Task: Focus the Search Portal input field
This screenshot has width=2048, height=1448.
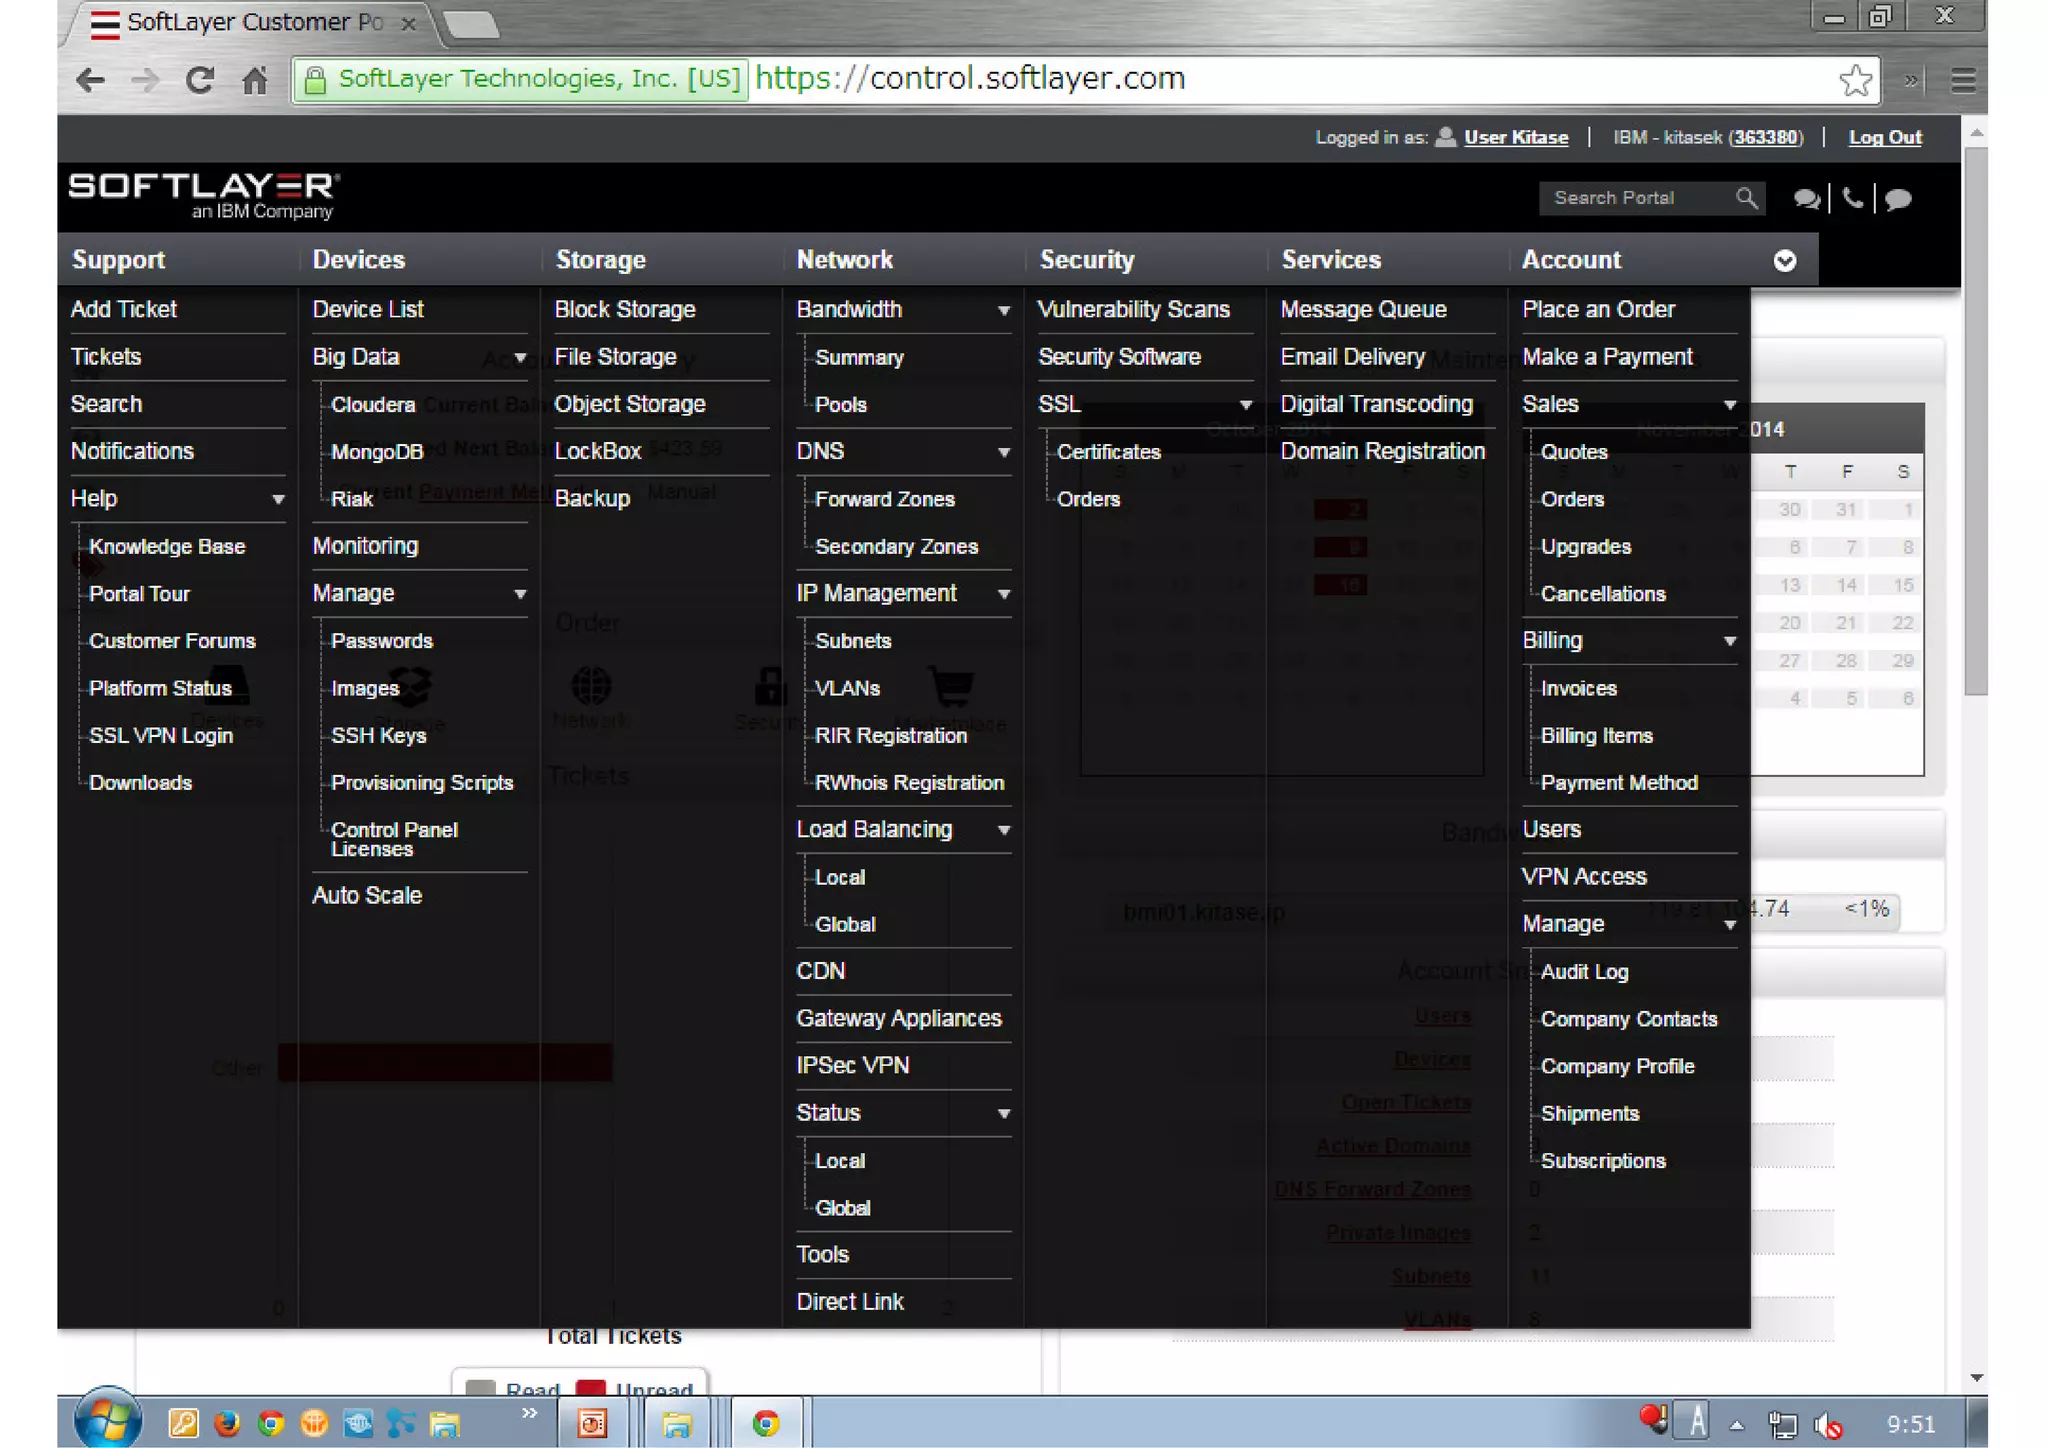Action: pos(1638,198)
